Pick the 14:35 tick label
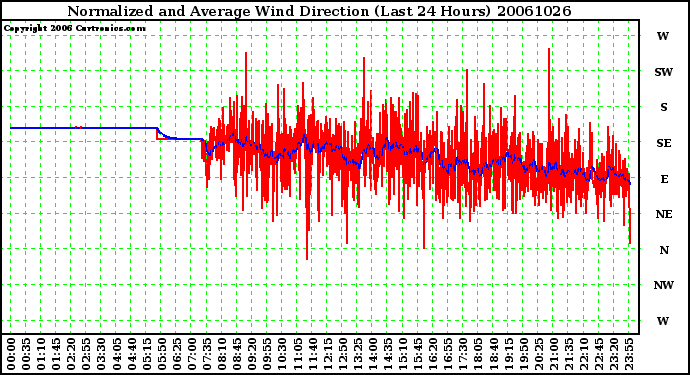 point(387,355)
